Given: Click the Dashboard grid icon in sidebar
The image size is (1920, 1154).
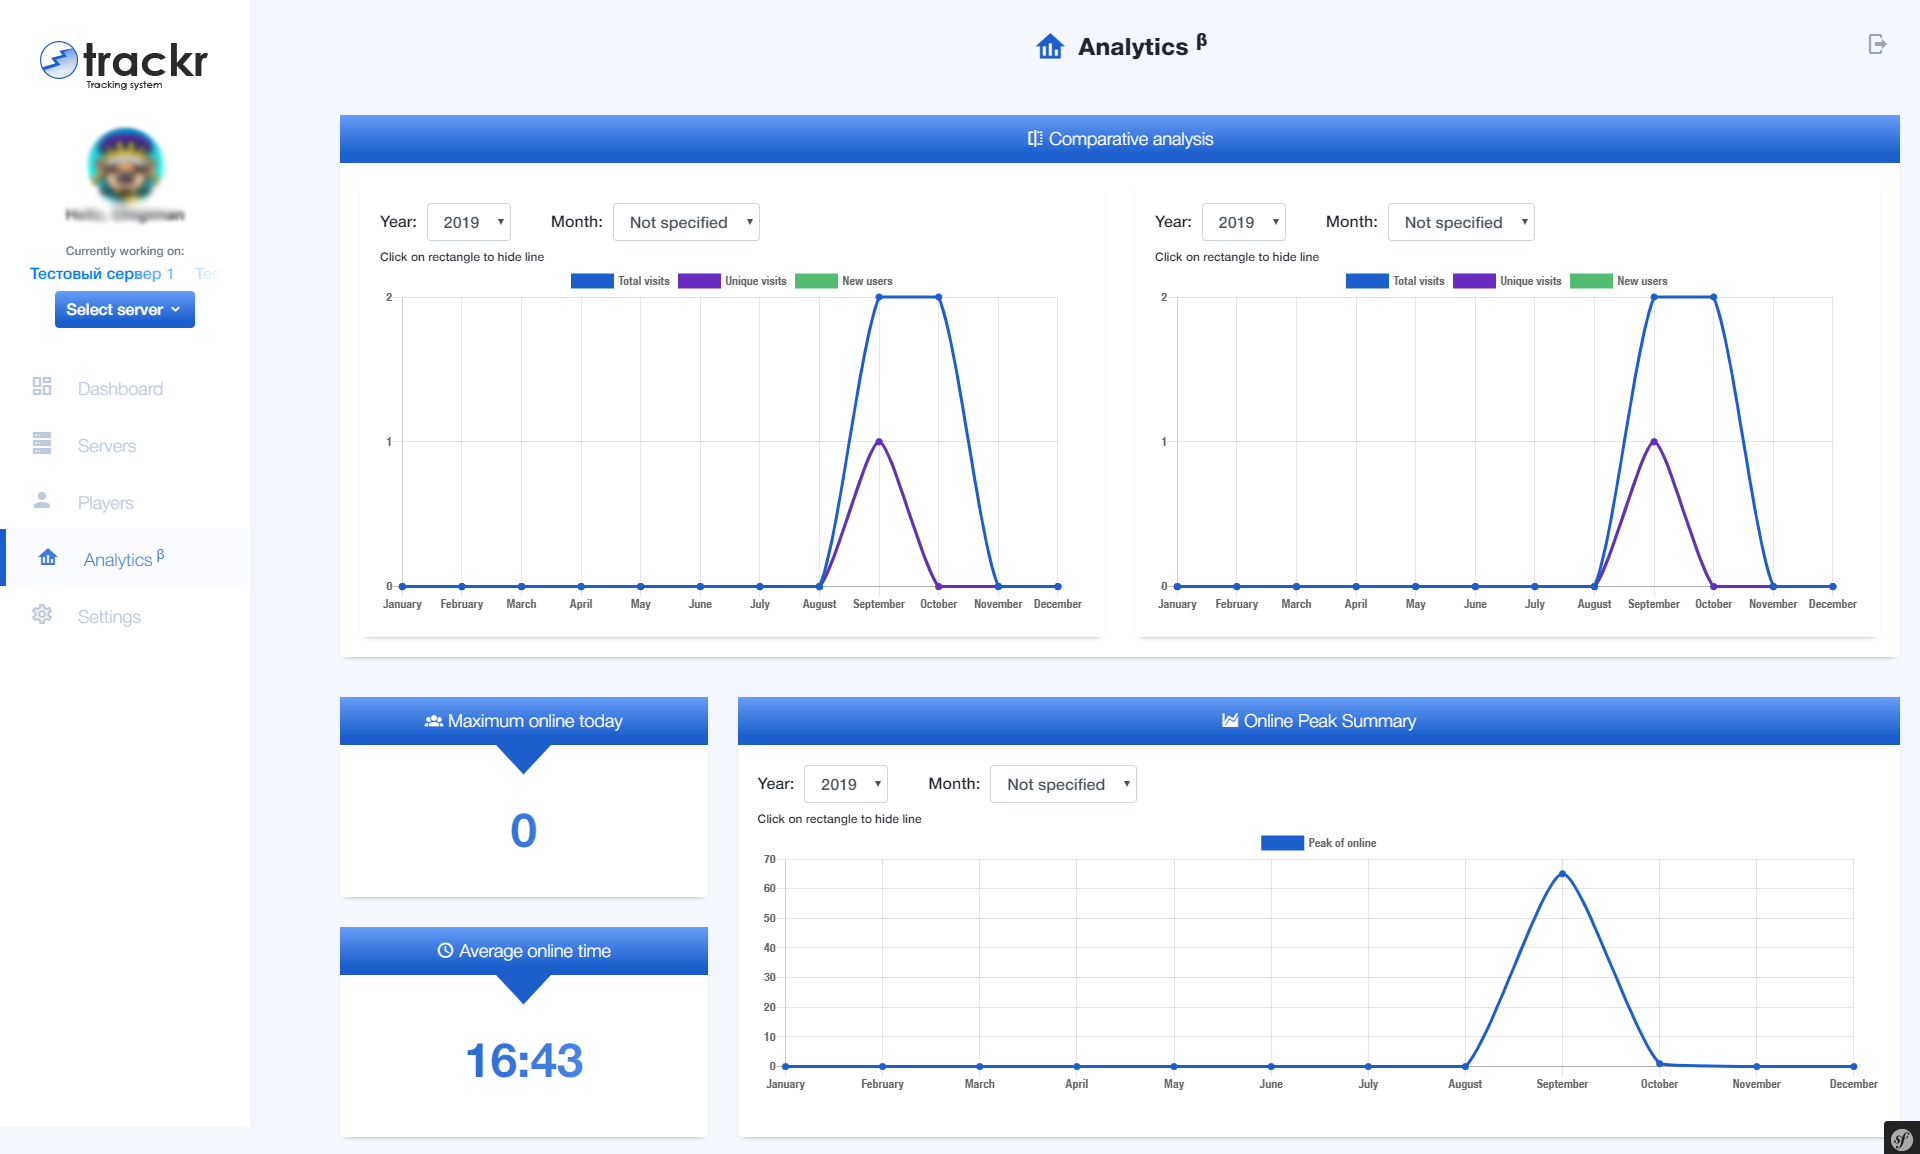Looking at the screenshot, I should coord(42,387).
